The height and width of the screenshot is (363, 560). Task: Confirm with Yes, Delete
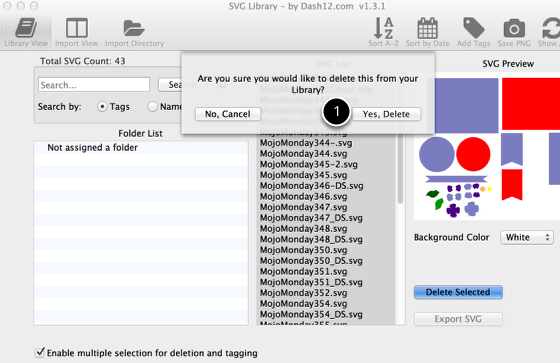pyautogui.click(x=386, y=114)
